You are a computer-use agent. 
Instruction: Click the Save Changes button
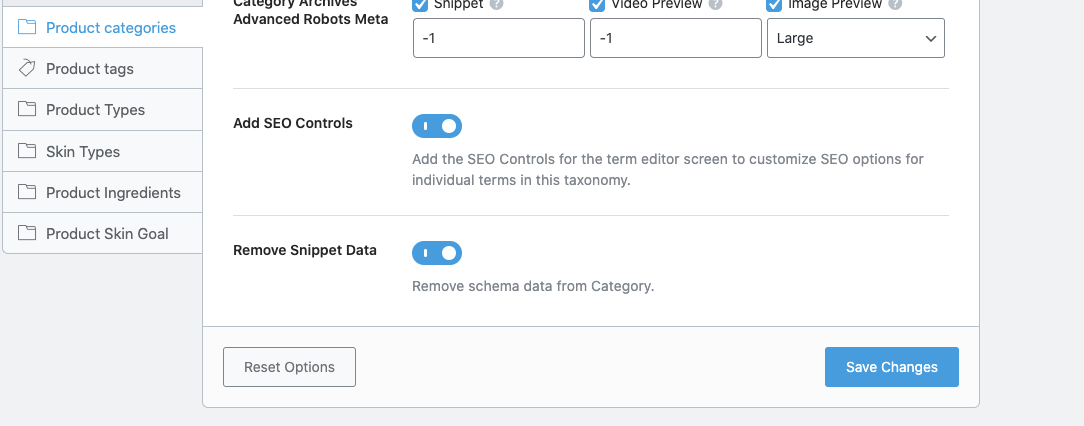pyautogui.click(x=891, y=367)
